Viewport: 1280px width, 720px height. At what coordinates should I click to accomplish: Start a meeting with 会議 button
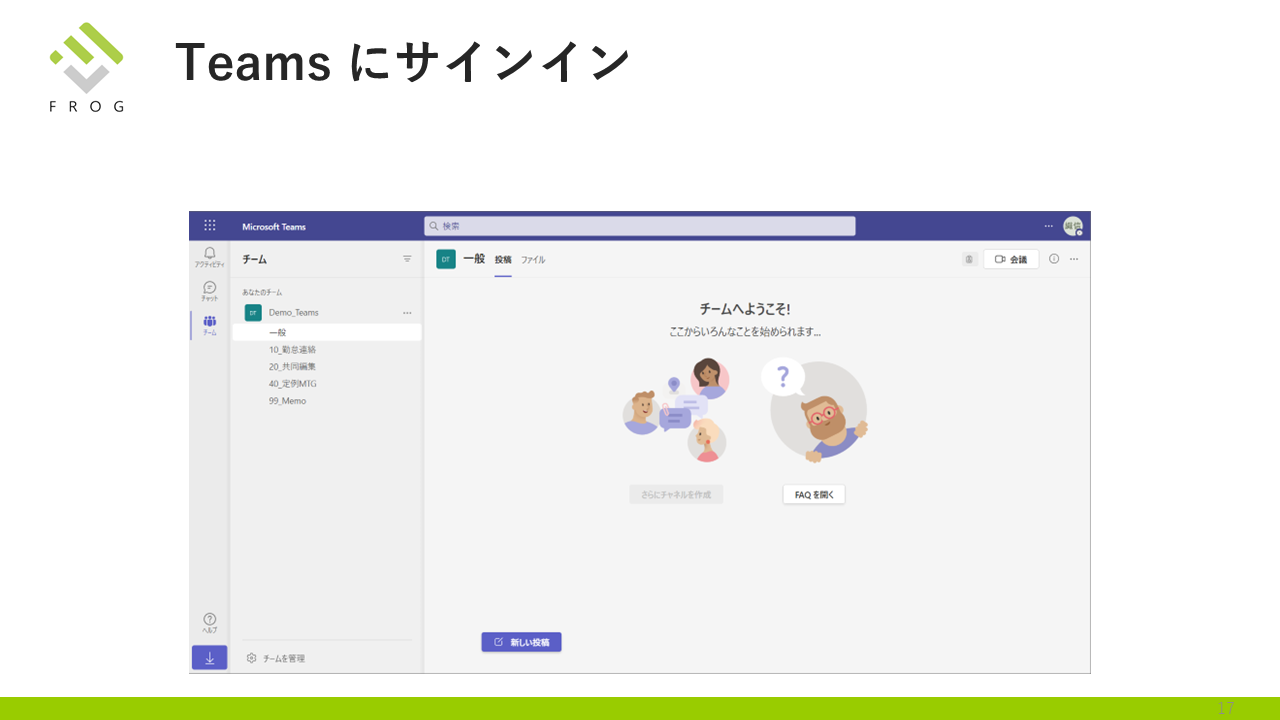(1011, 259)
